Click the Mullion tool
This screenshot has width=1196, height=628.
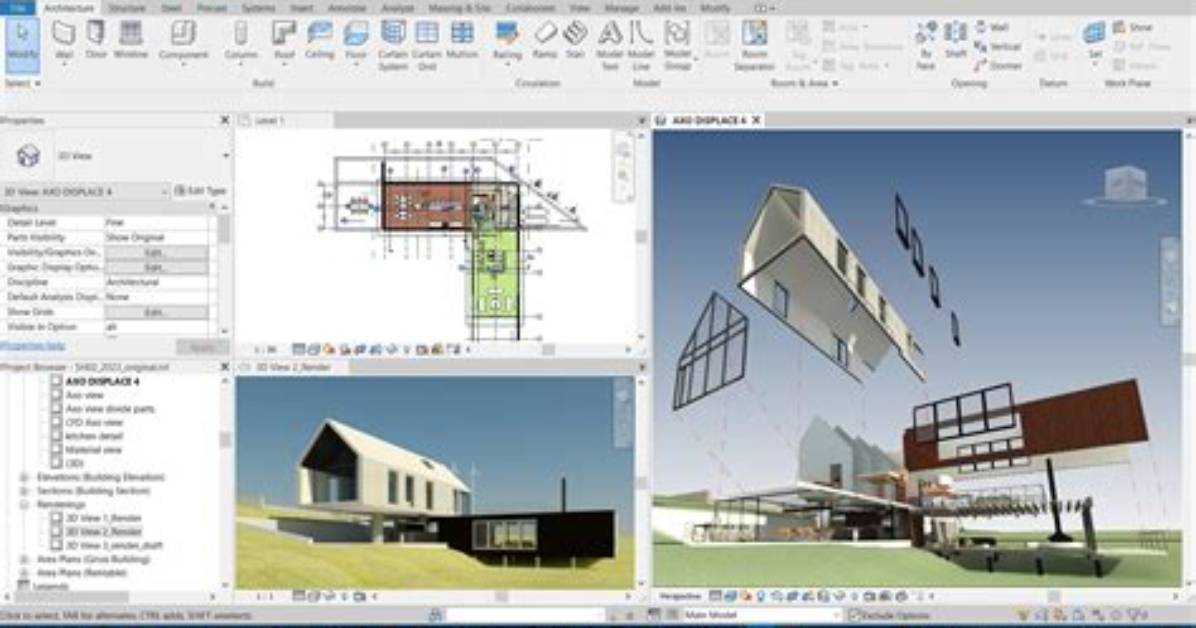click(x=461, y=41)
